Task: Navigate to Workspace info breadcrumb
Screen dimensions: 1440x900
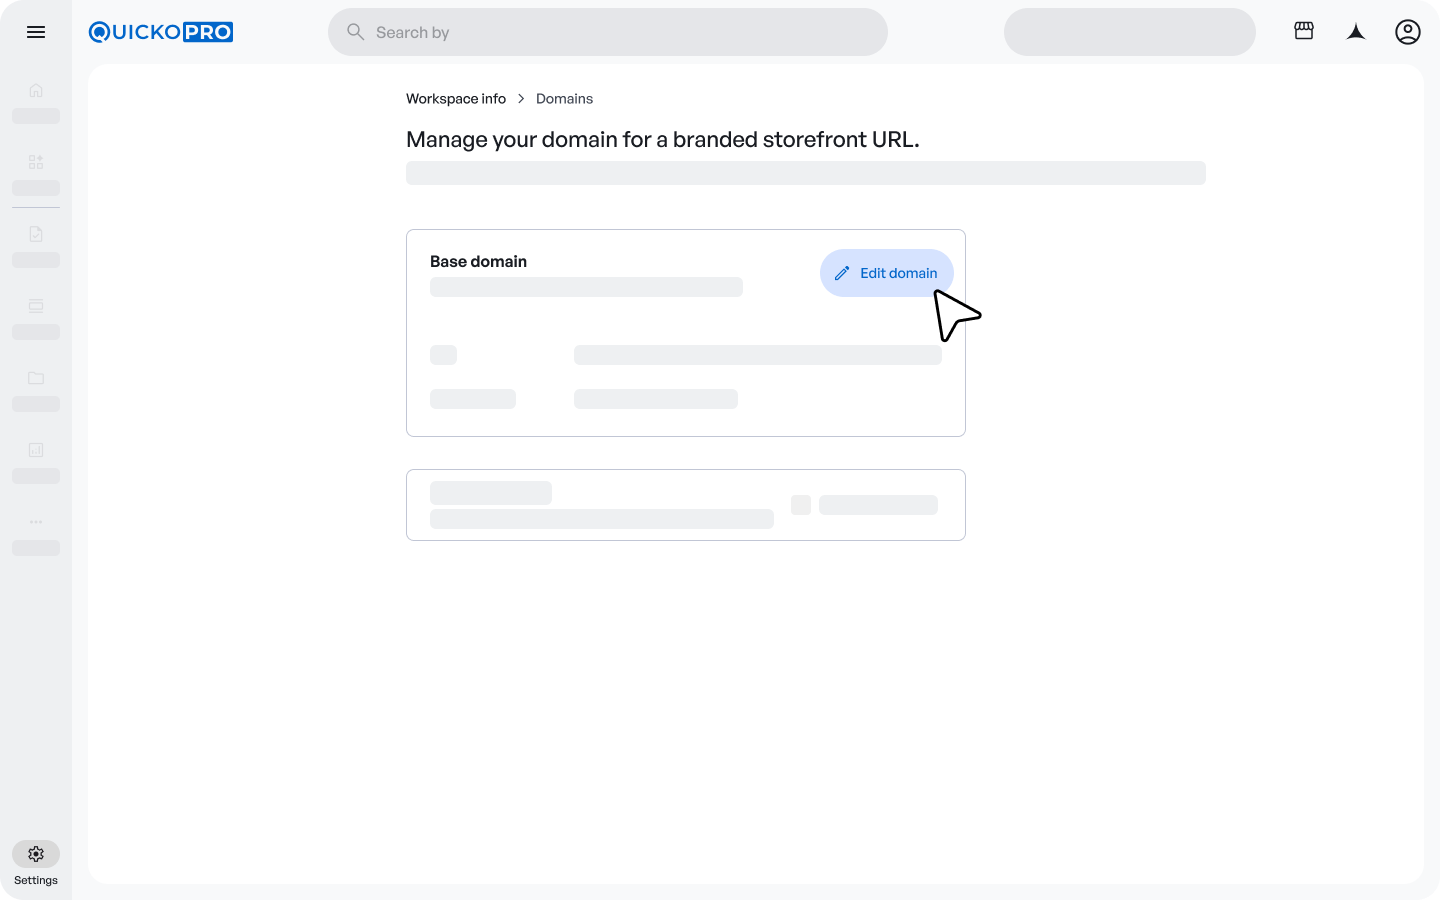Action: (456, 99)
